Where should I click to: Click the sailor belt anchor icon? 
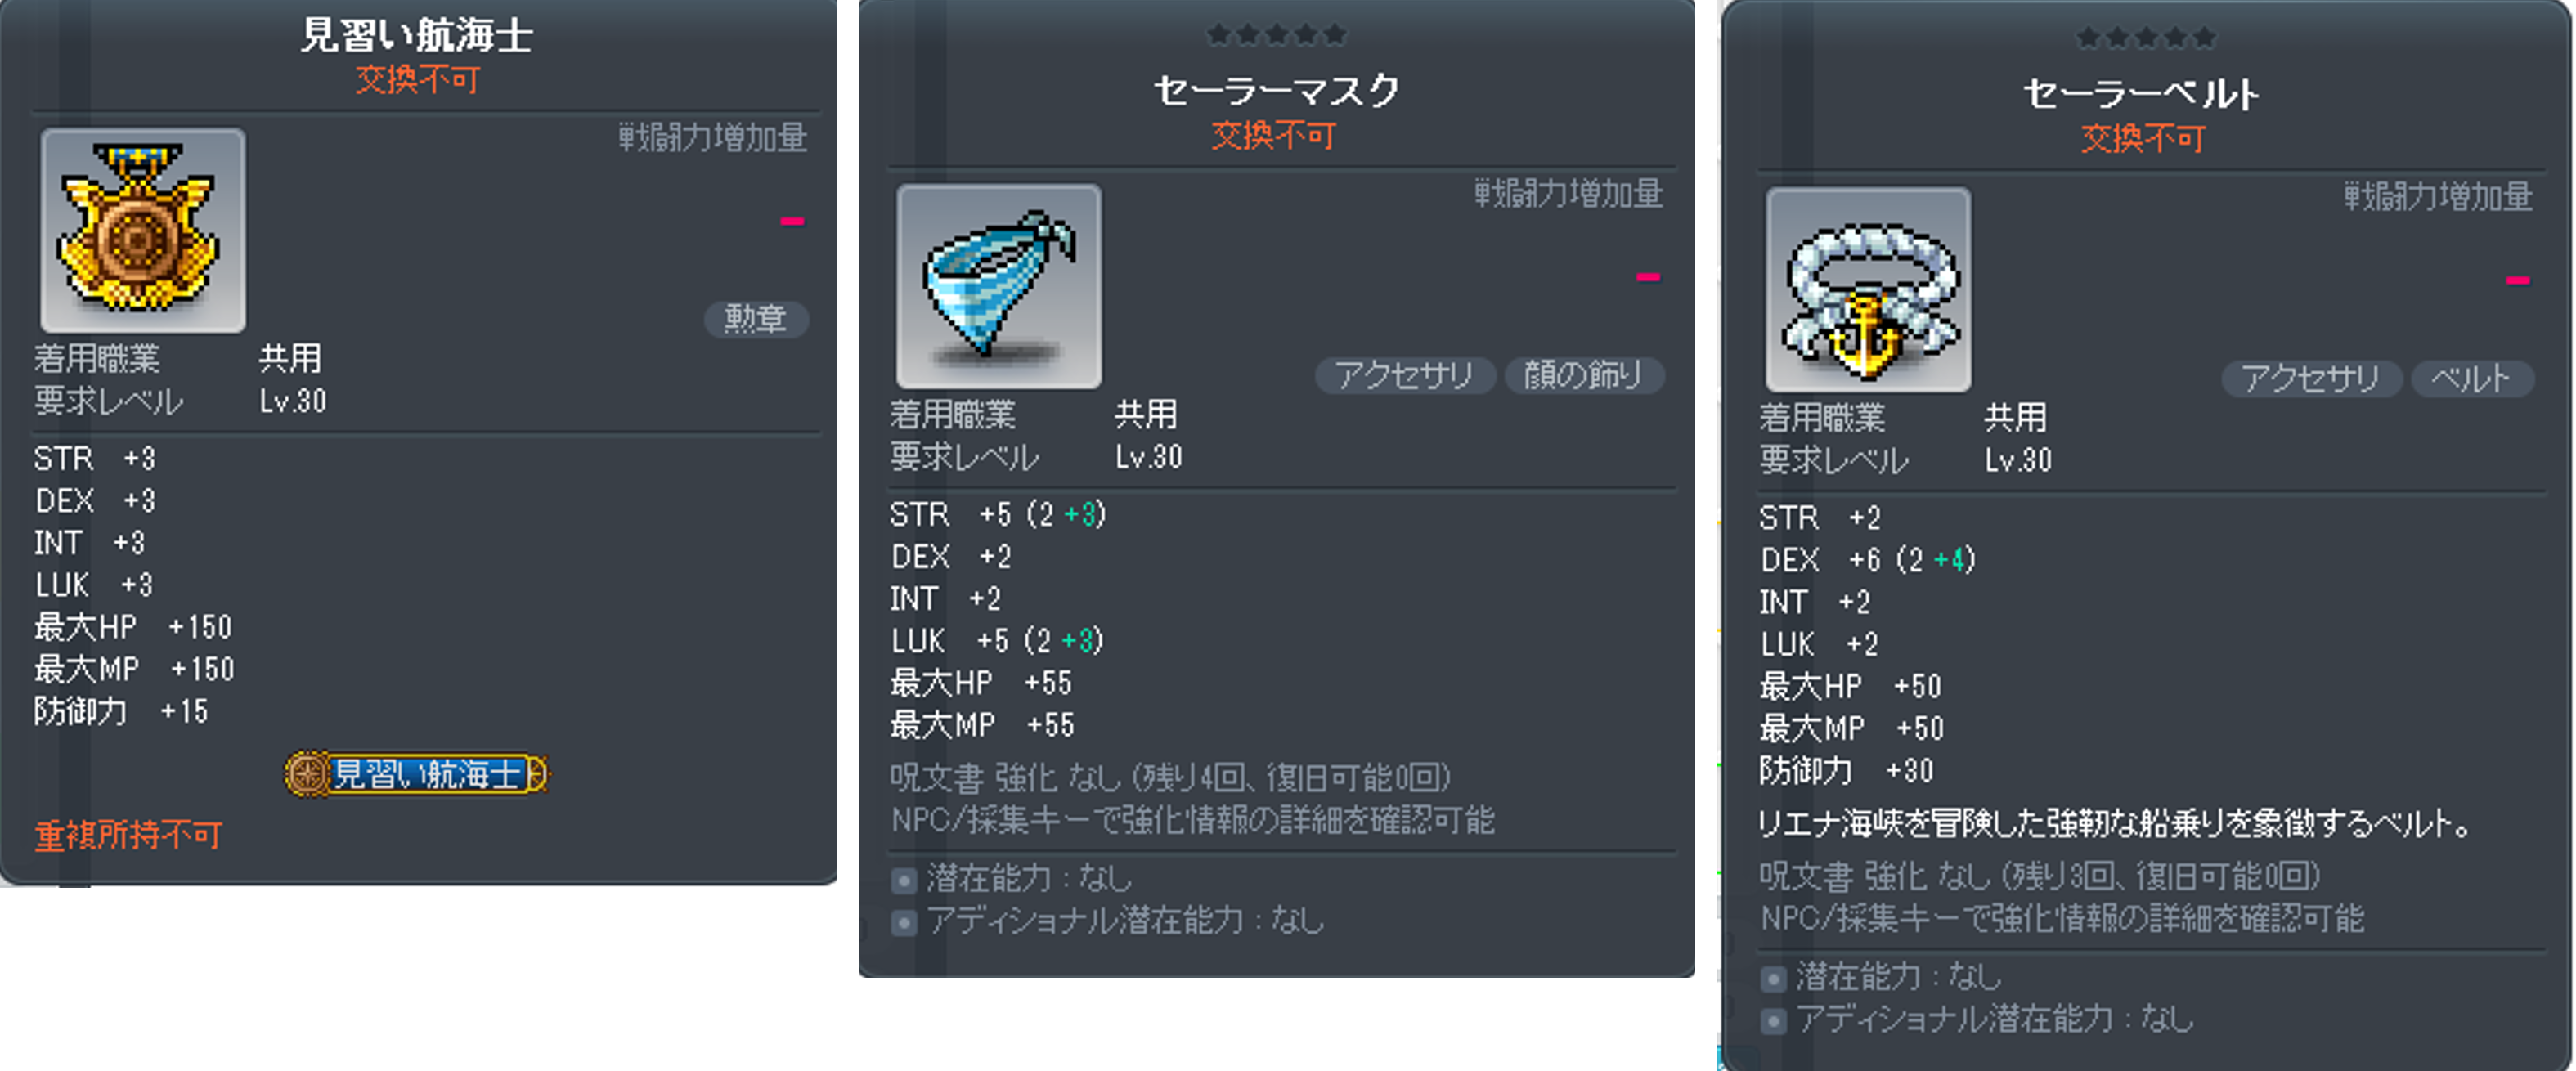(1868, 289)
